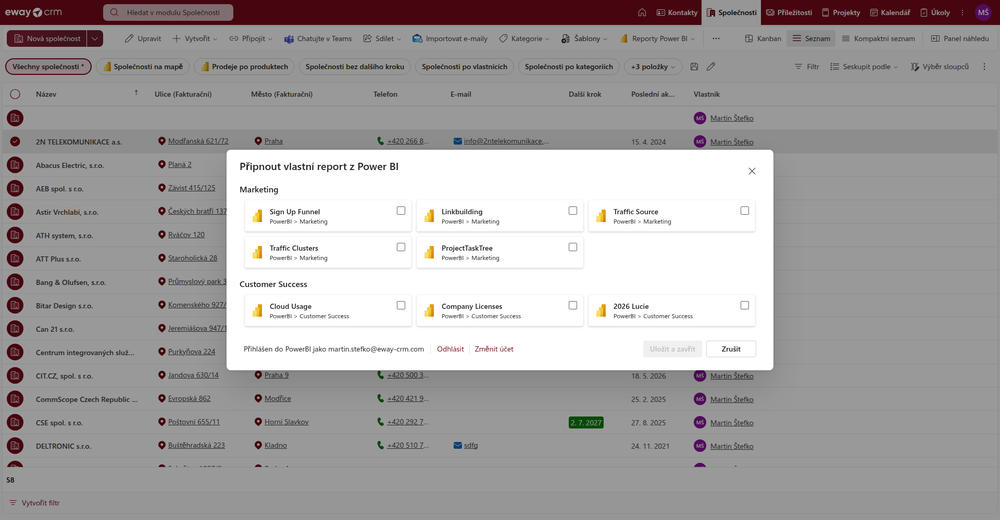Click the Změnit účet link
The image size is (1000, 520).
[x=494, y=349]
